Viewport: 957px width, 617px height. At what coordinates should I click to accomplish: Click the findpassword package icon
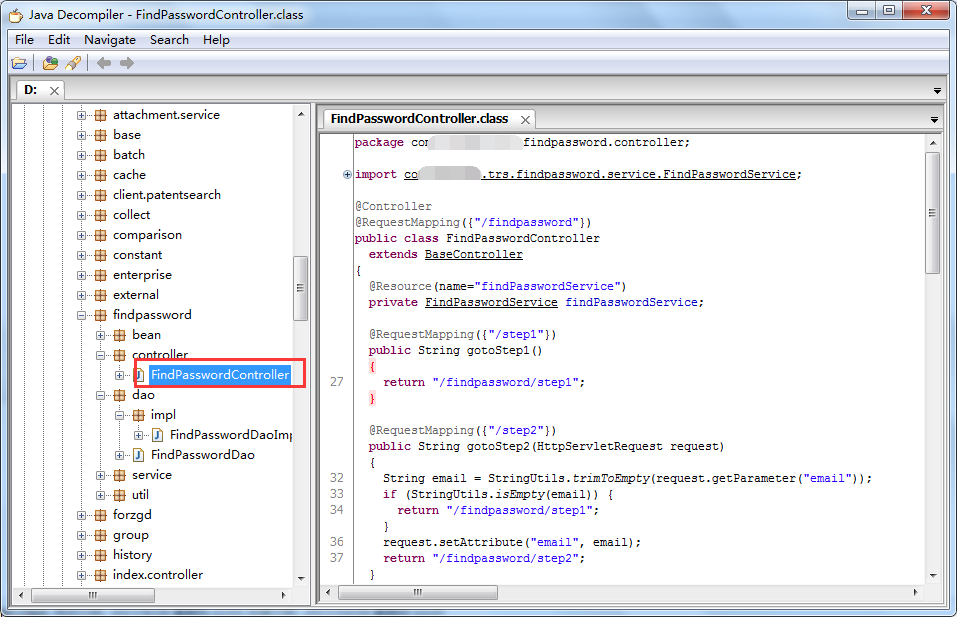pos(101,315)
